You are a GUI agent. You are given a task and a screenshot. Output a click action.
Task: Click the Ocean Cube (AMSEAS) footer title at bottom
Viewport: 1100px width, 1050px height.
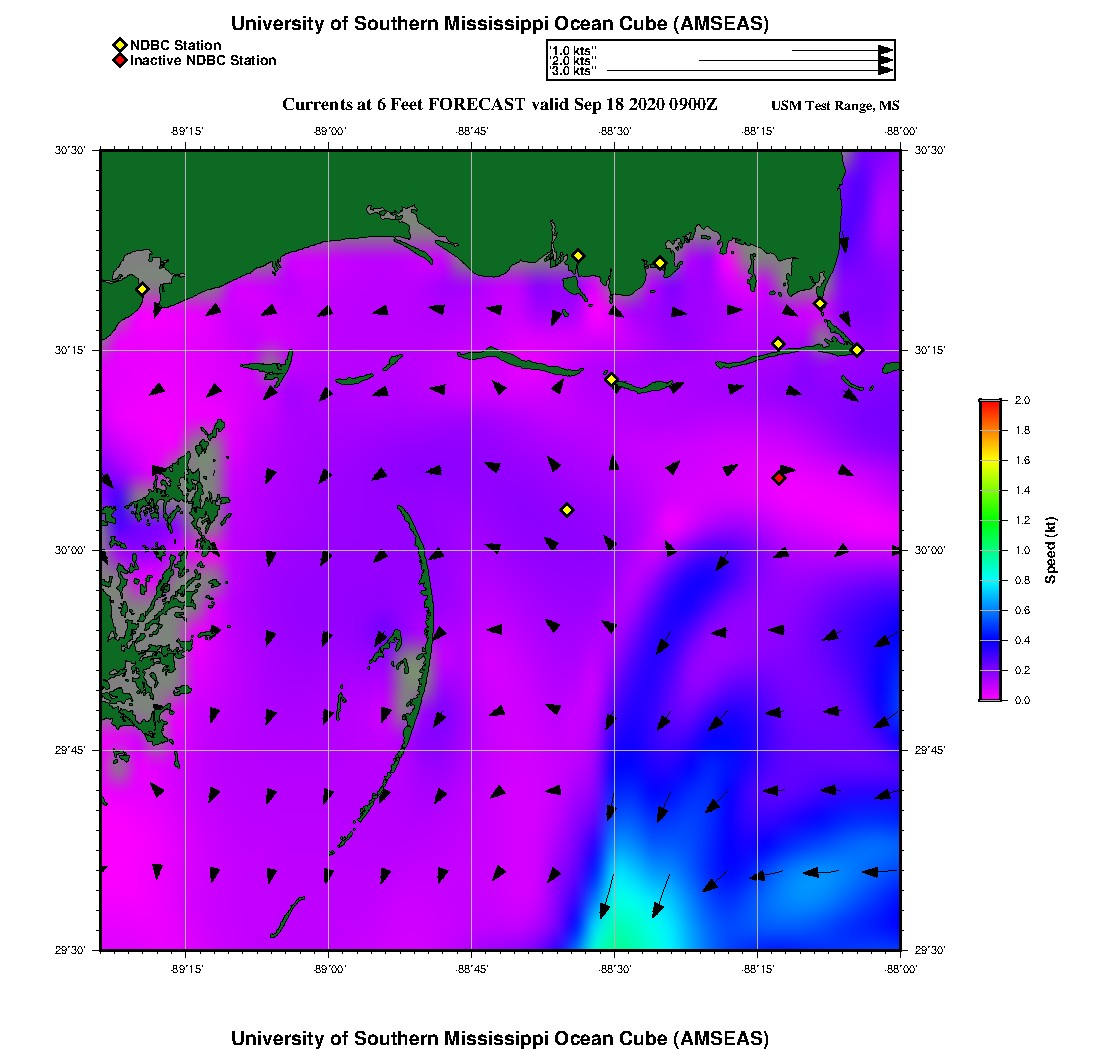500,1038
